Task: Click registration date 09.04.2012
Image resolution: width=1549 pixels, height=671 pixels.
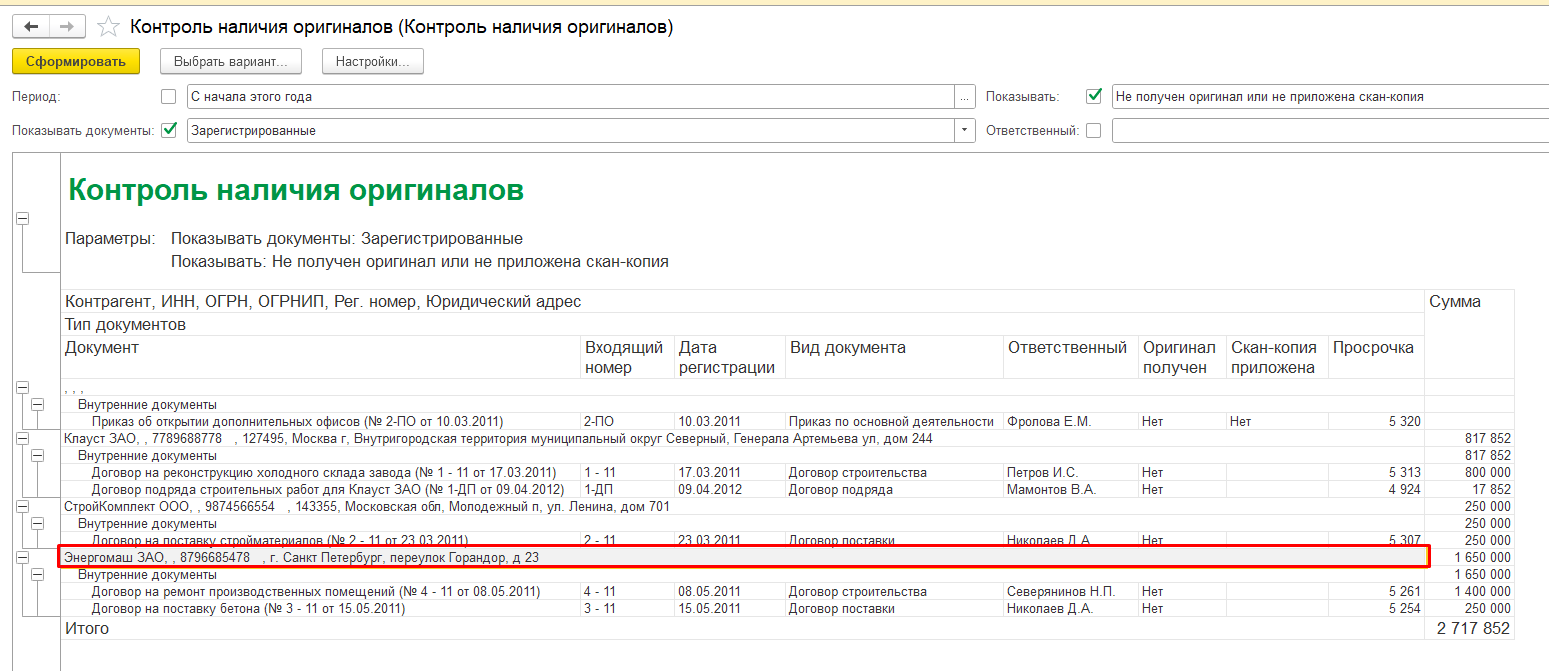Action: 710,489
